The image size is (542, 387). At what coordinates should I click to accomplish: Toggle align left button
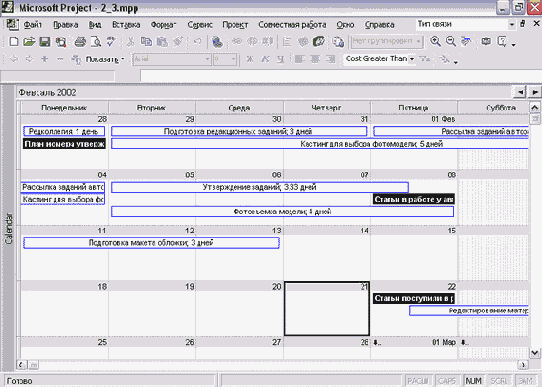(299, 59)
